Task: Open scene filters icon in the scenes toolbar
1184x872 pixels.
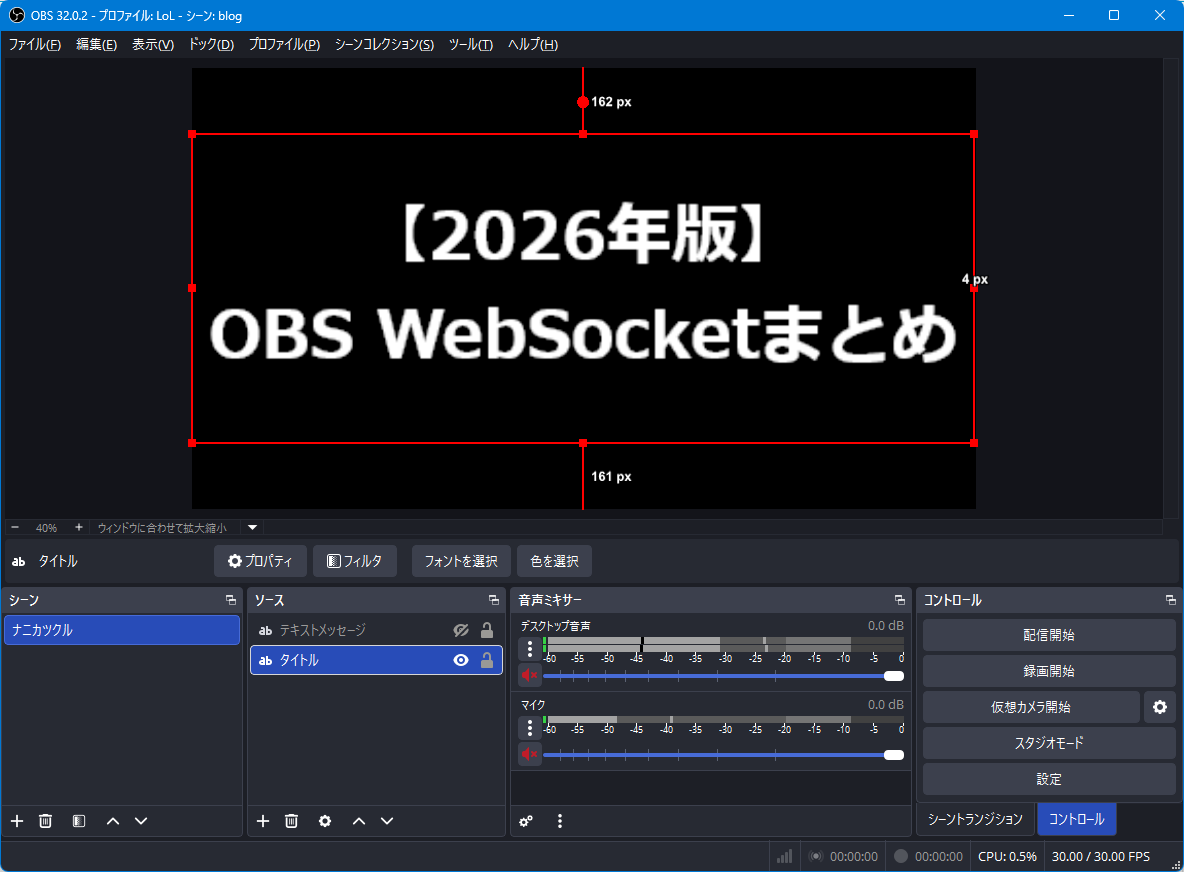Action: click(77, 821)
